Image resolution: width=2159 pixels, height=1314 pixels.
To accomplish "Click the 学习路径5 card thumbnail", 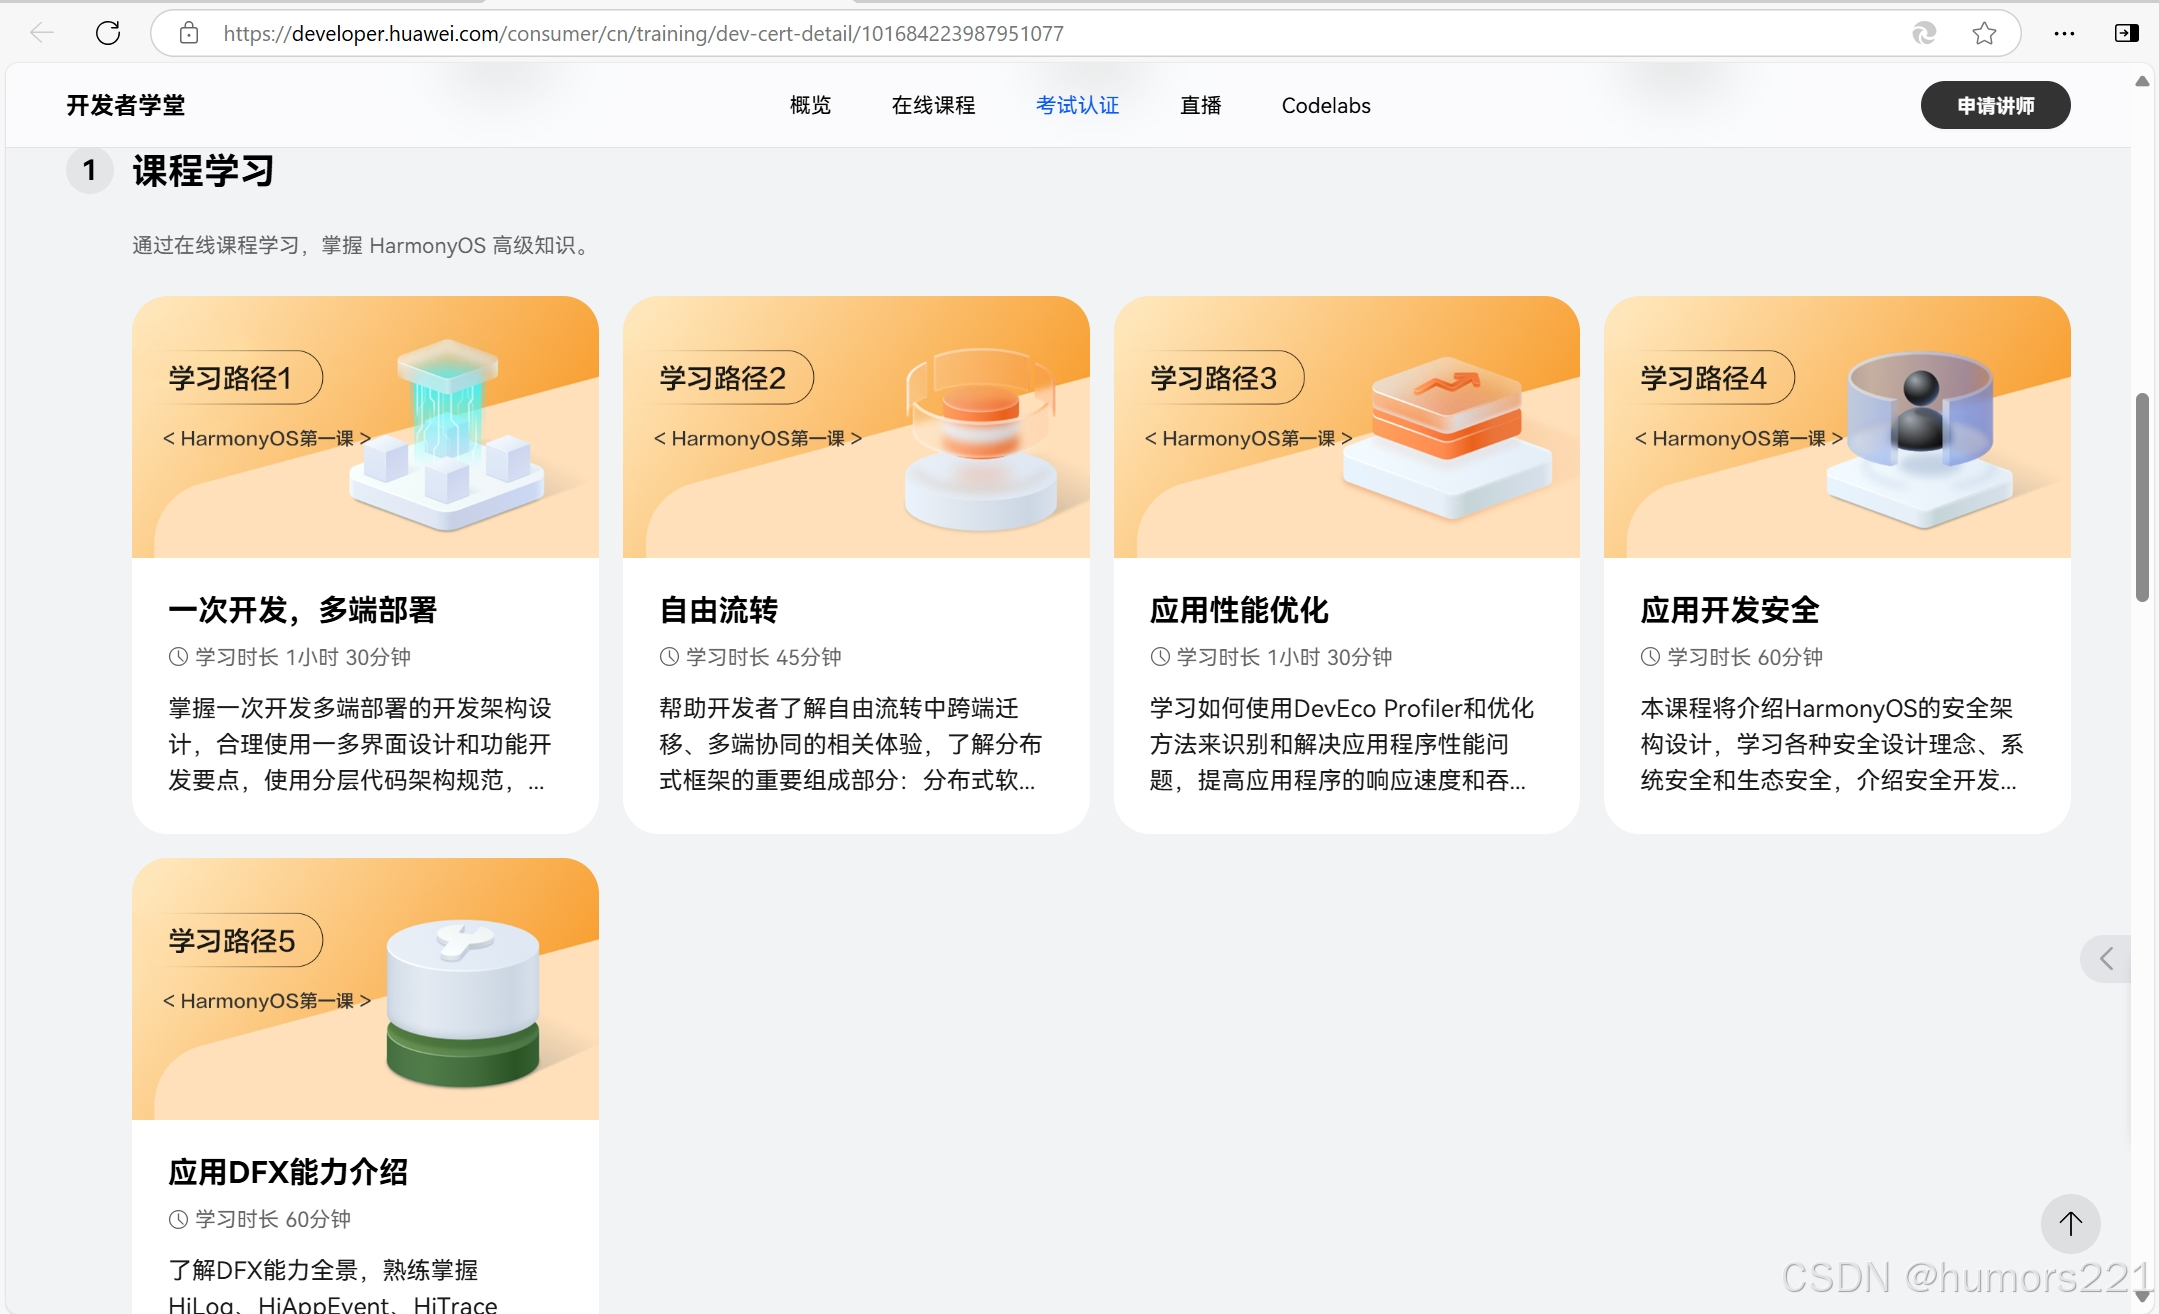I will tap(365, 988).
